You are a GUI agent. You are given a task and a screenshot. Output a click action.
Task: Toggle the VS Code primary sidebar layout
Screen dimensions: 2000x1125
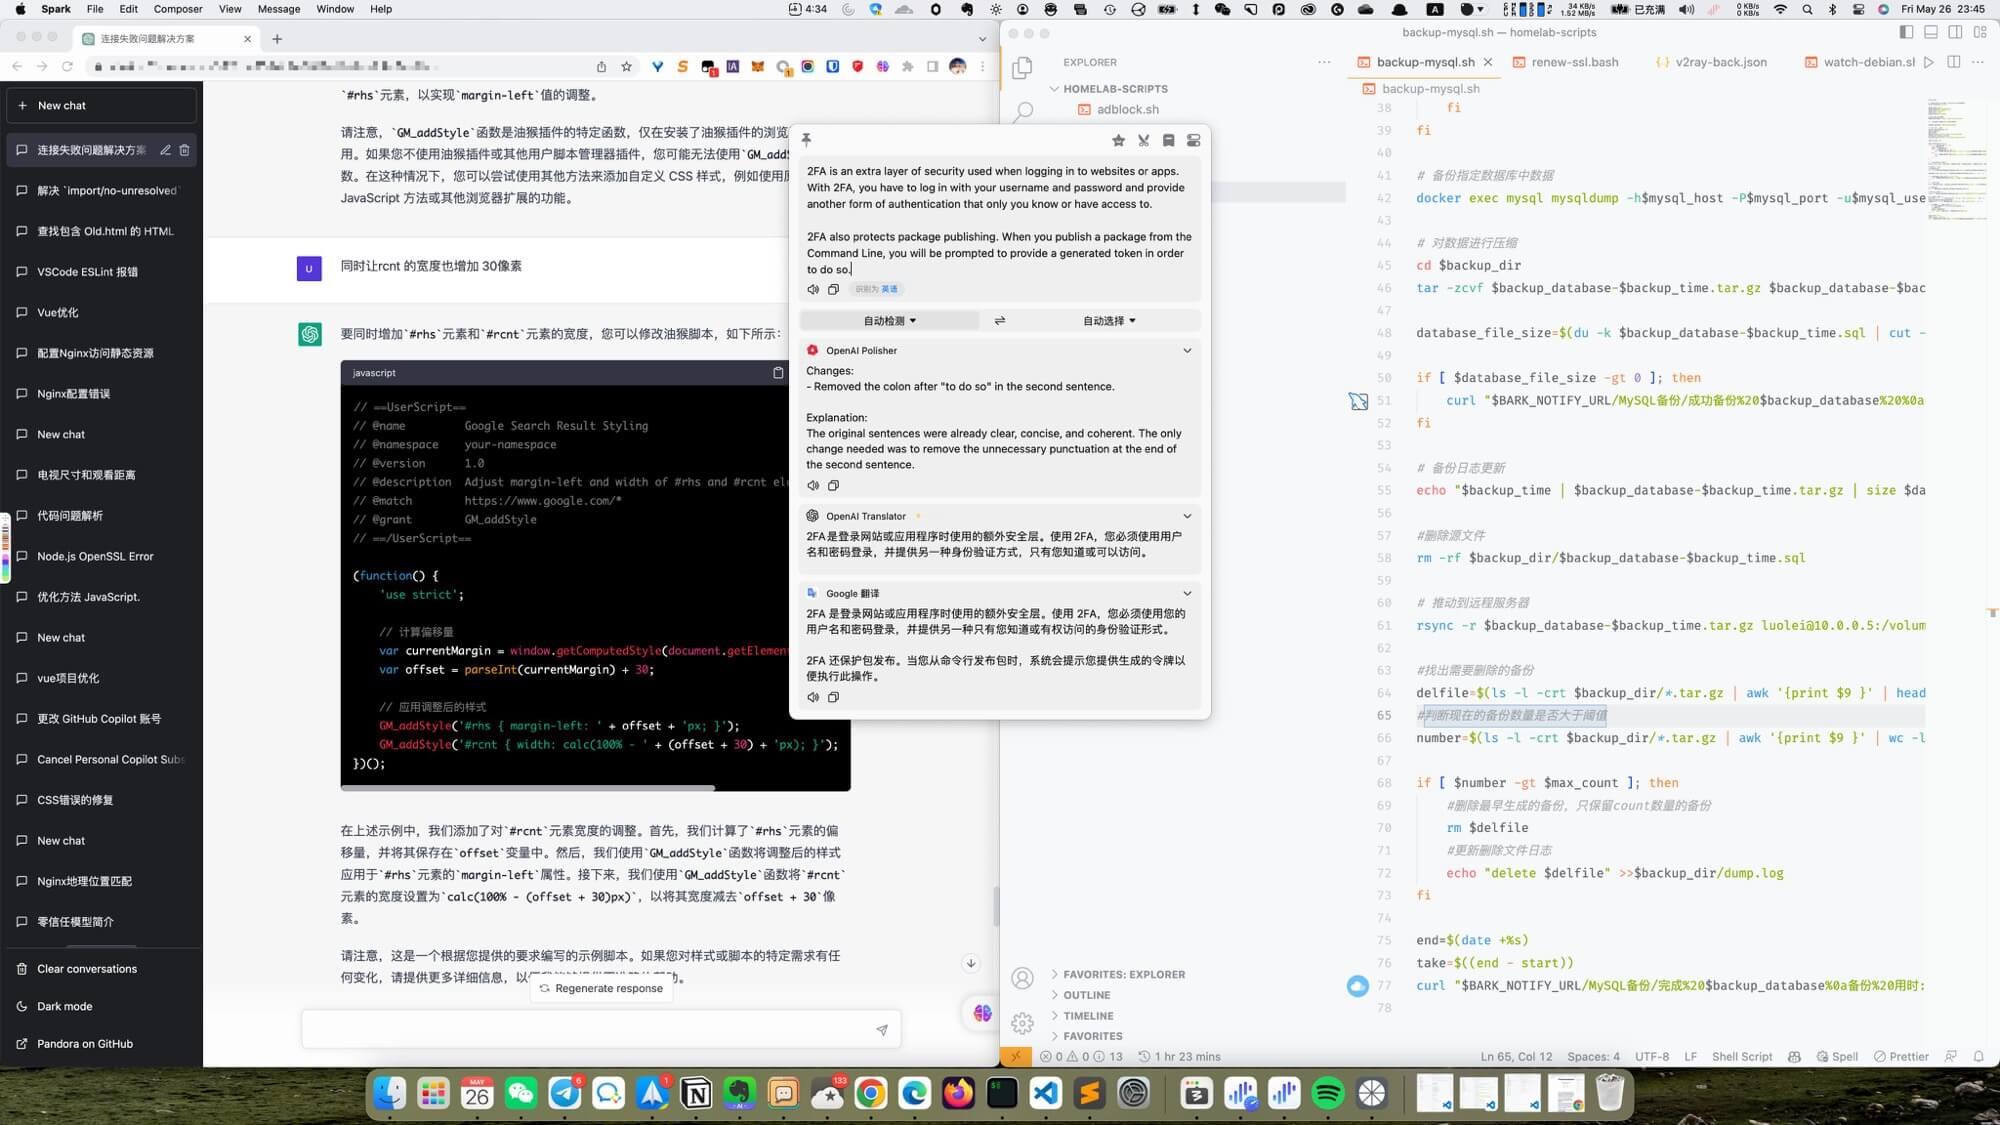(1906, 32)
